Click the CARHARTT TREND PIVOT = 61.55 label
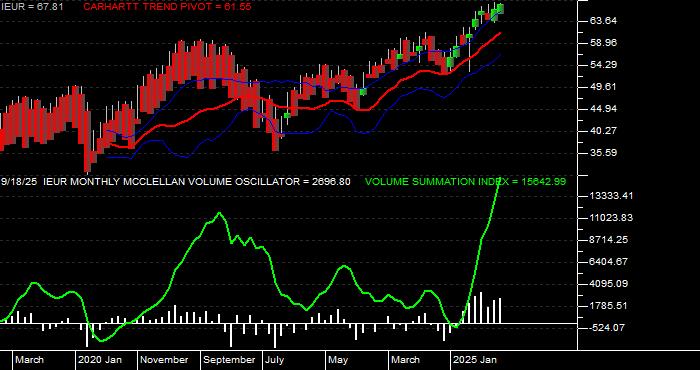The width and height of the screenshot is (700, 370). [x=167, y=7]
